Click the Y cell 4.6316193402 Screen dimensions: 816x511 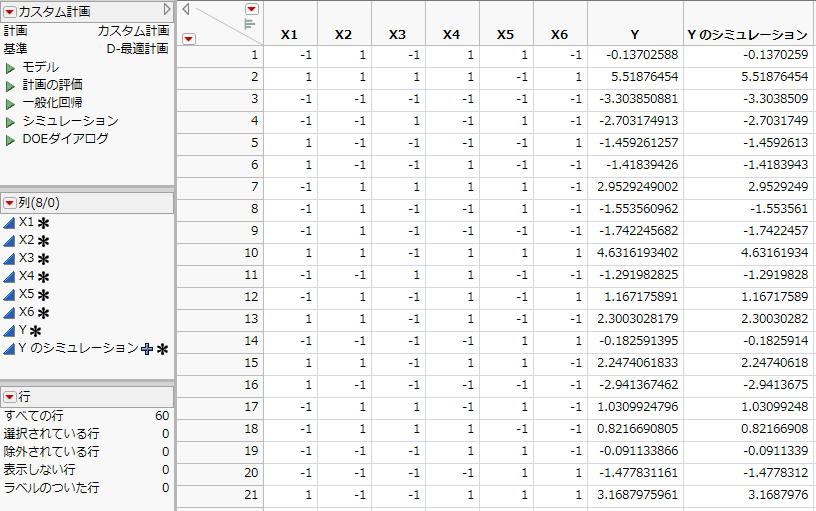pyautogui.click(x=635, y=253)
